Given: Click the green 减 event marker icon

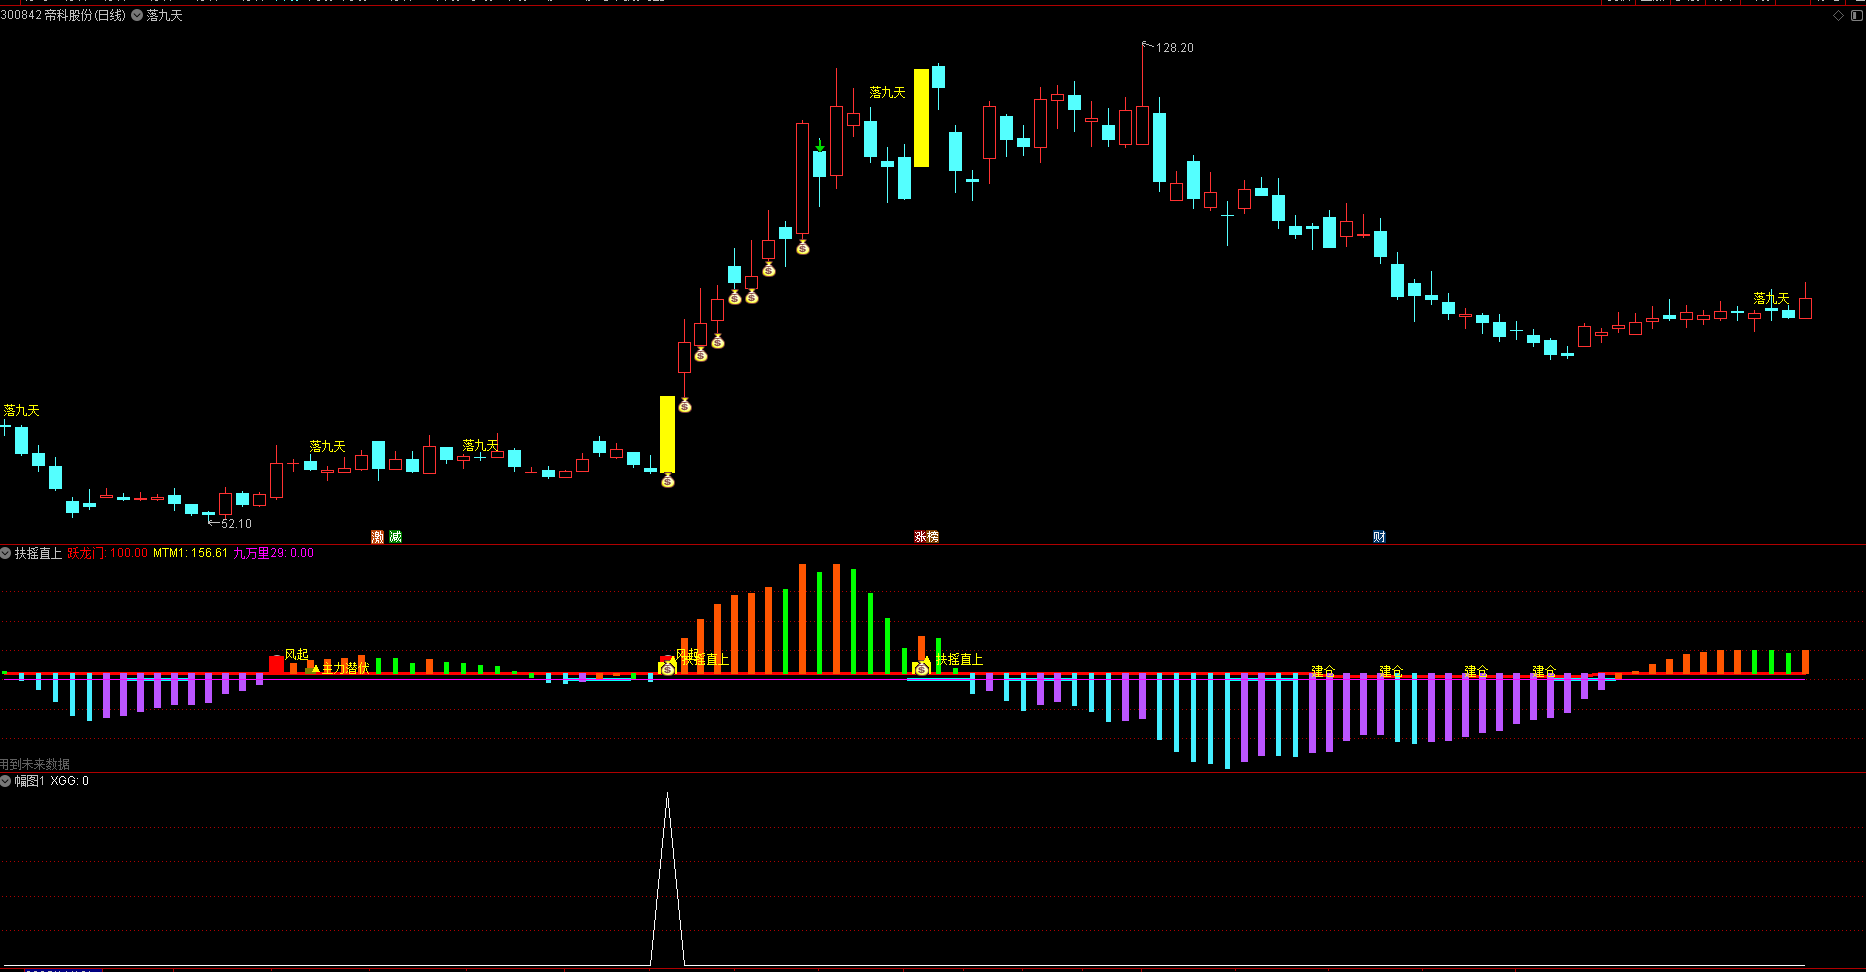Looking at the screenshot, I should tap(395, 537).
